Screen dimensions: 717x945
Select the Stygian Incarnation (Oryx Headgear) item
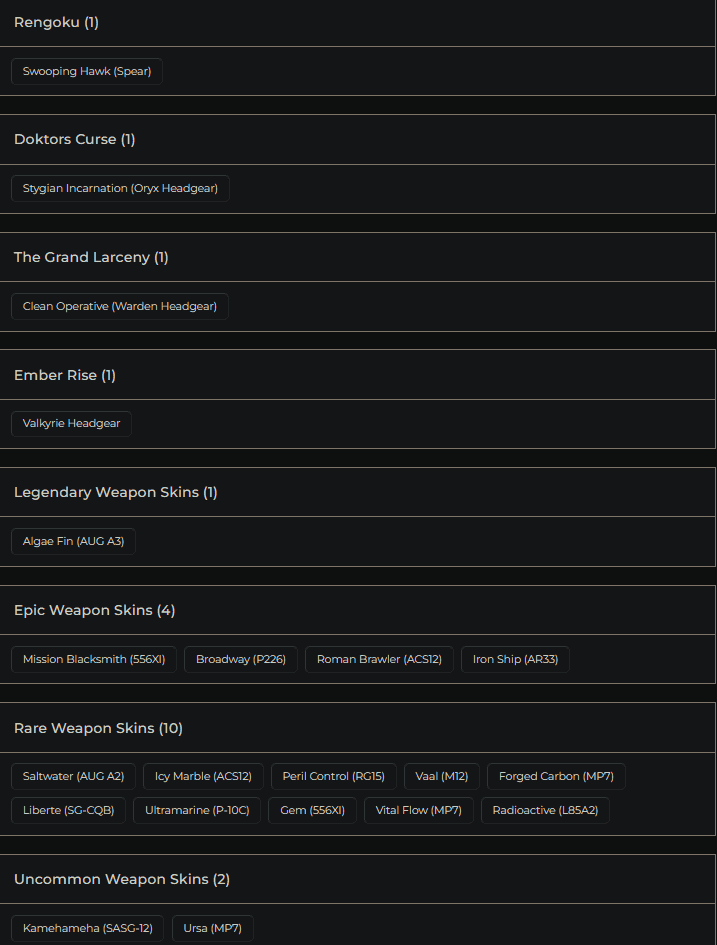coord(120,188)
